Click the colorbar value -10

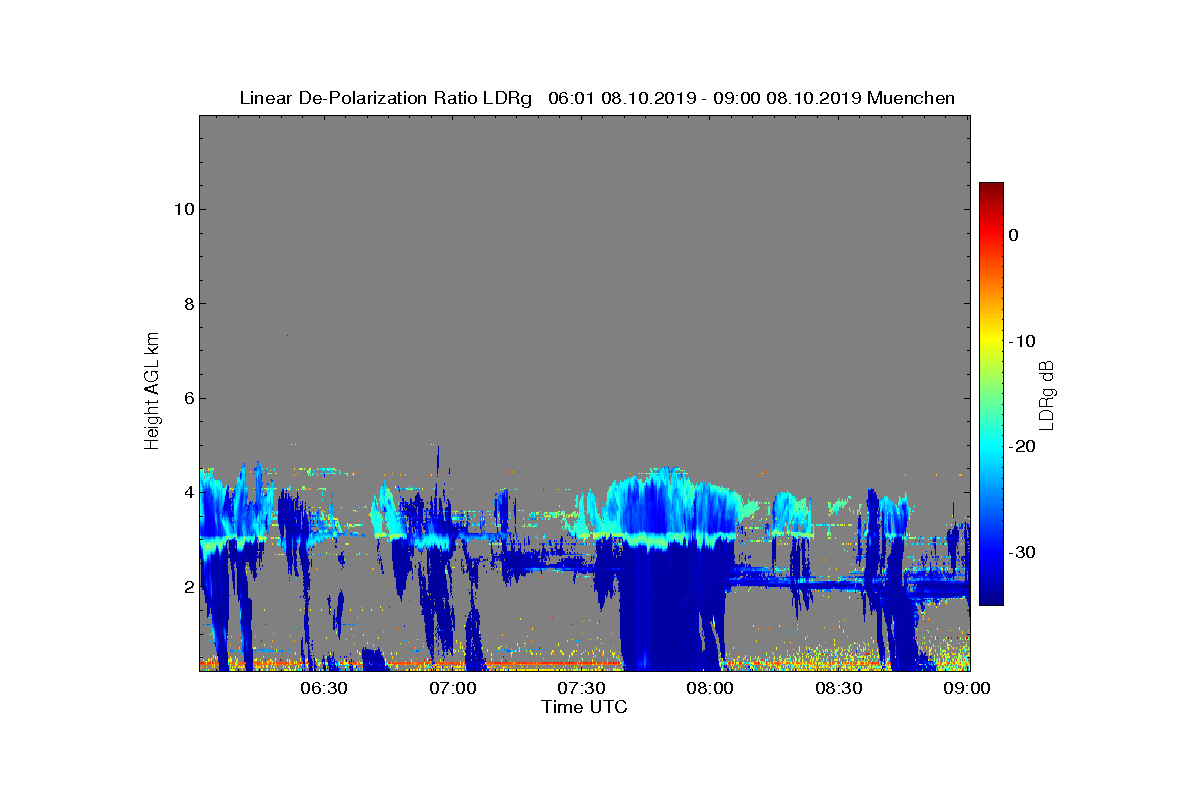coord(1021,341)
